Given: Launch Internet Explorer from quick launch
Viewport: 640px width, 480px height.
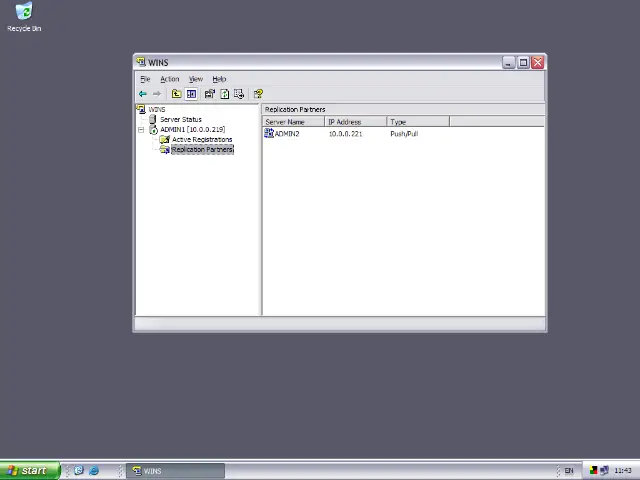Looking at the screenshot, I should [x=94, y=470].
